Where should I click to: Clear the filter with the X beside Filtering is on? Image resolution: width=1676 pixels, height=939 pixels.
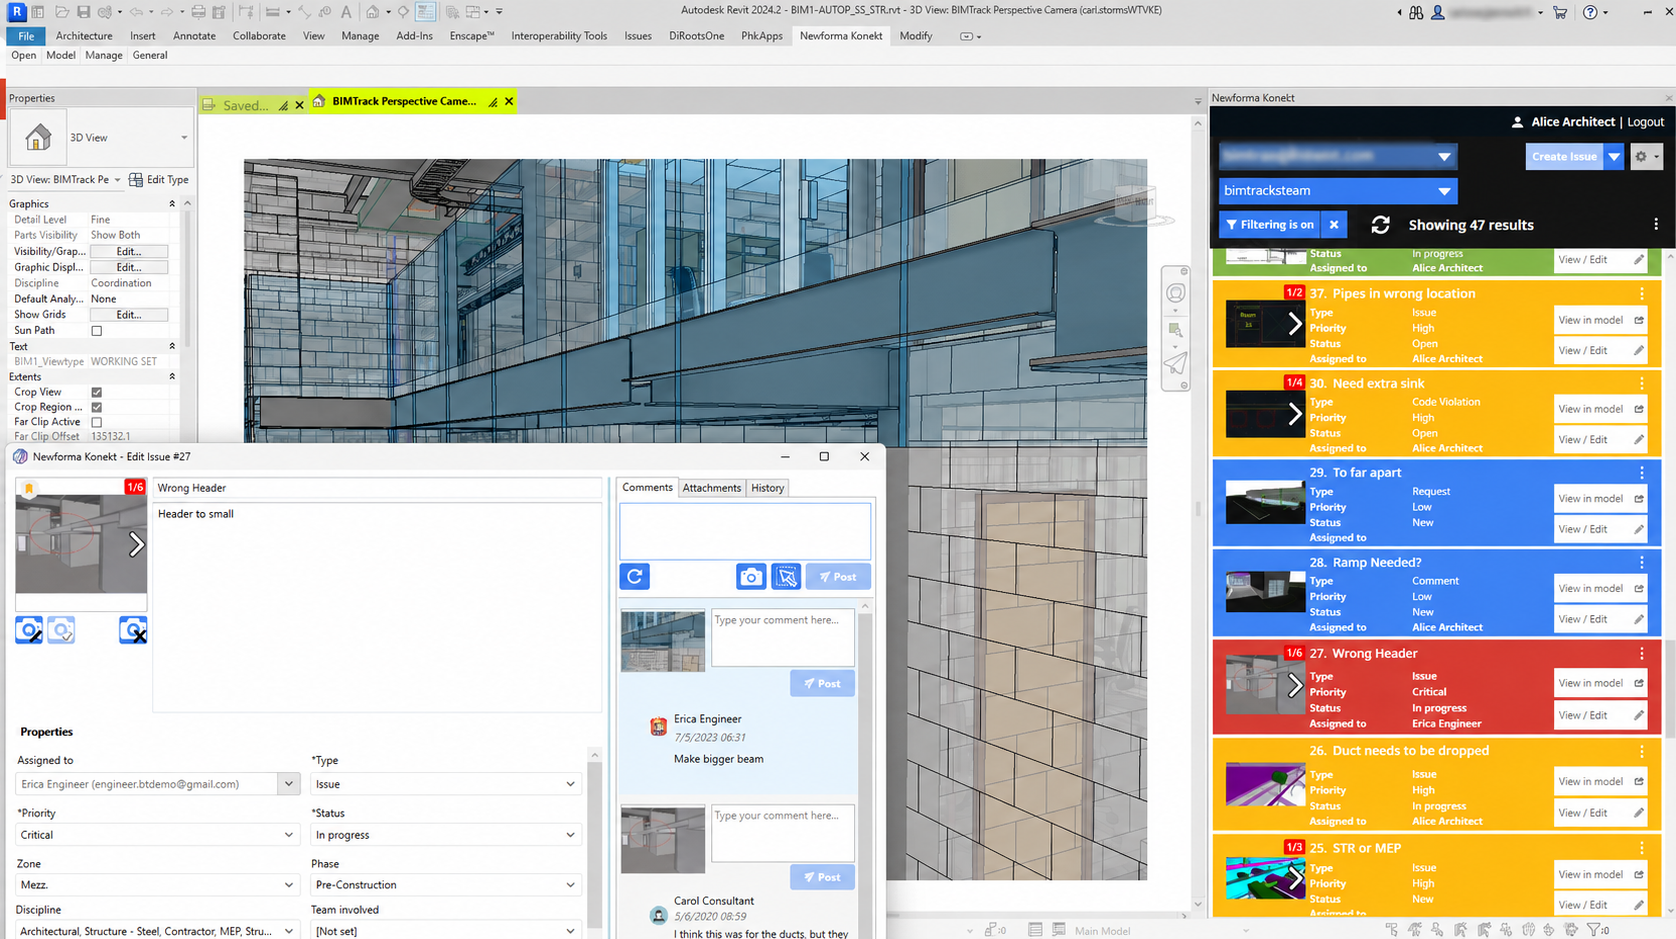(1334, 225)
